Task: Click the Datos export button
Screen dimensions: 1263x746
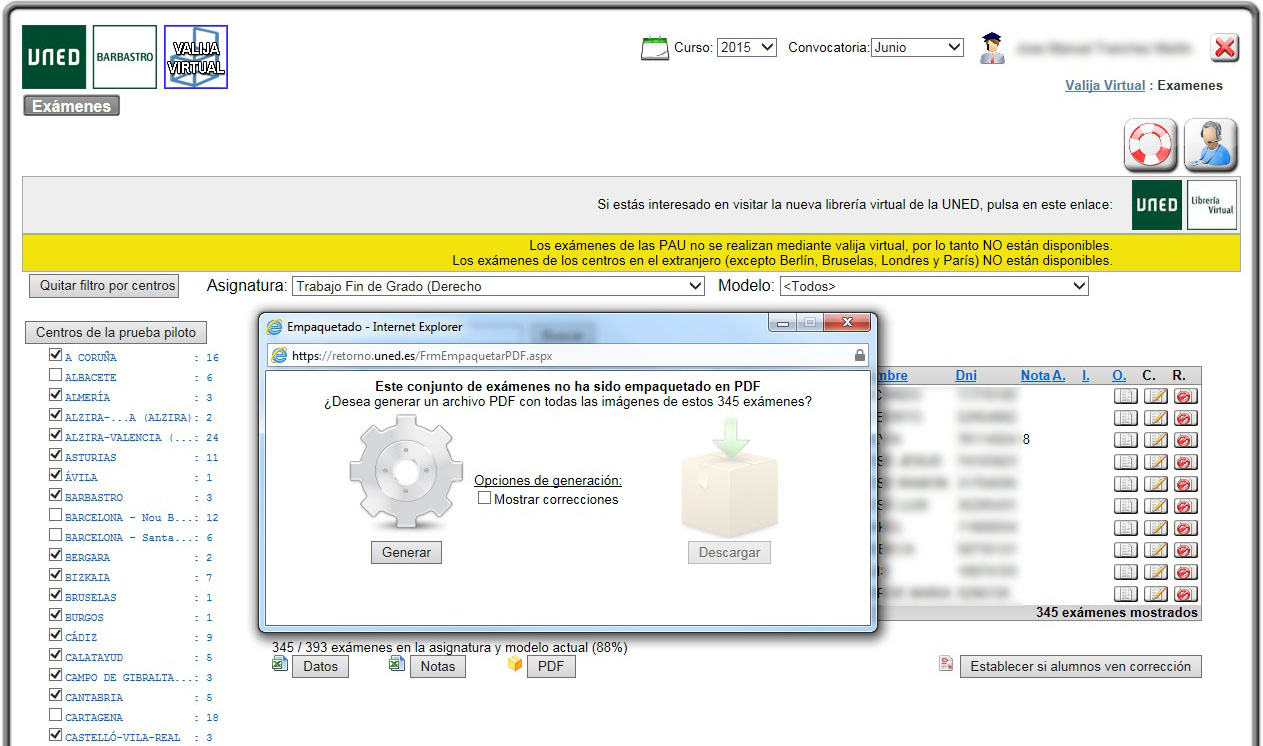Action: point(320,667)
